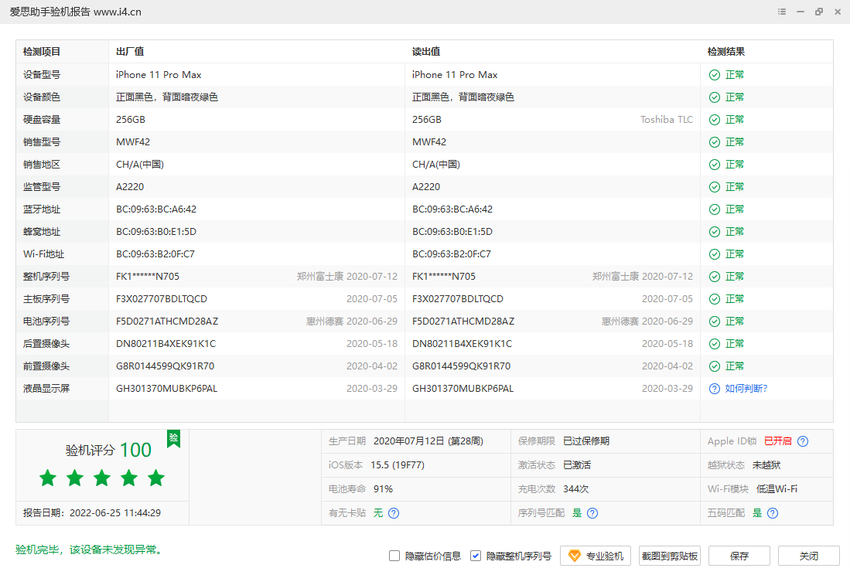Click the green check icon for 整机序列号
The width and height of the screenshot is (850, 575).
[x=714, y=276]
